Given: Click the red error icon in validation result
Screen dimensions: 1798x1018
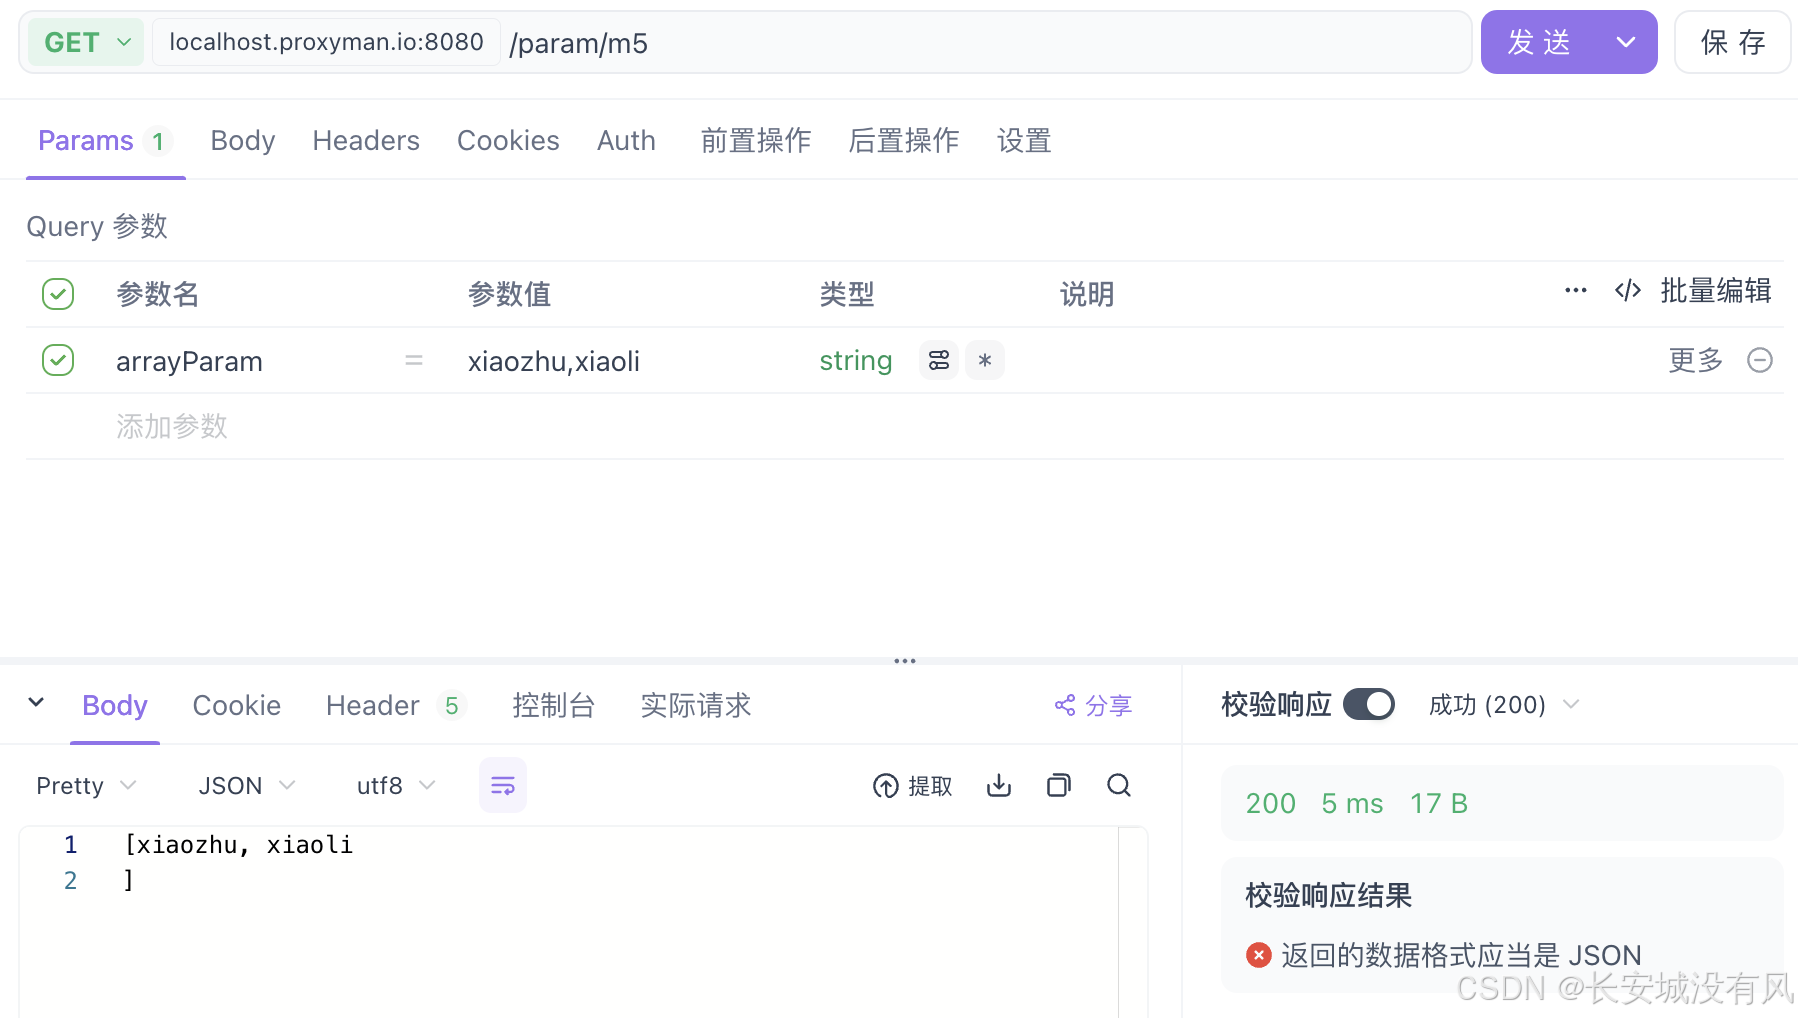Looking at the screenshot, I should [x=1259, y=955].
